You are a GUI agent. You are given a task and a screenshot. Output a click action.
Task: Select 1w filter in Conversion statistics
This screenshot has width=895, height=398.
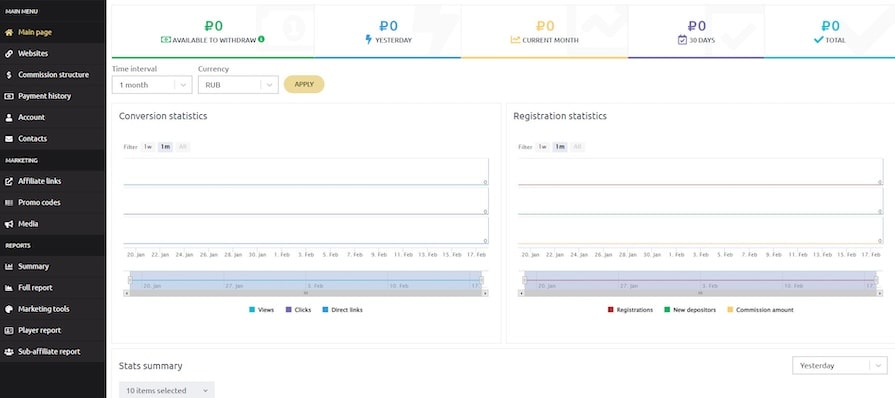coord(148,147)
